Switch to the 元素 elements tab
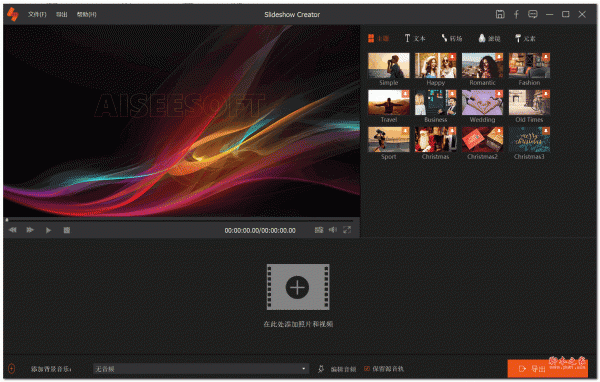Screen dimensions: 600x382 point(525,38)
